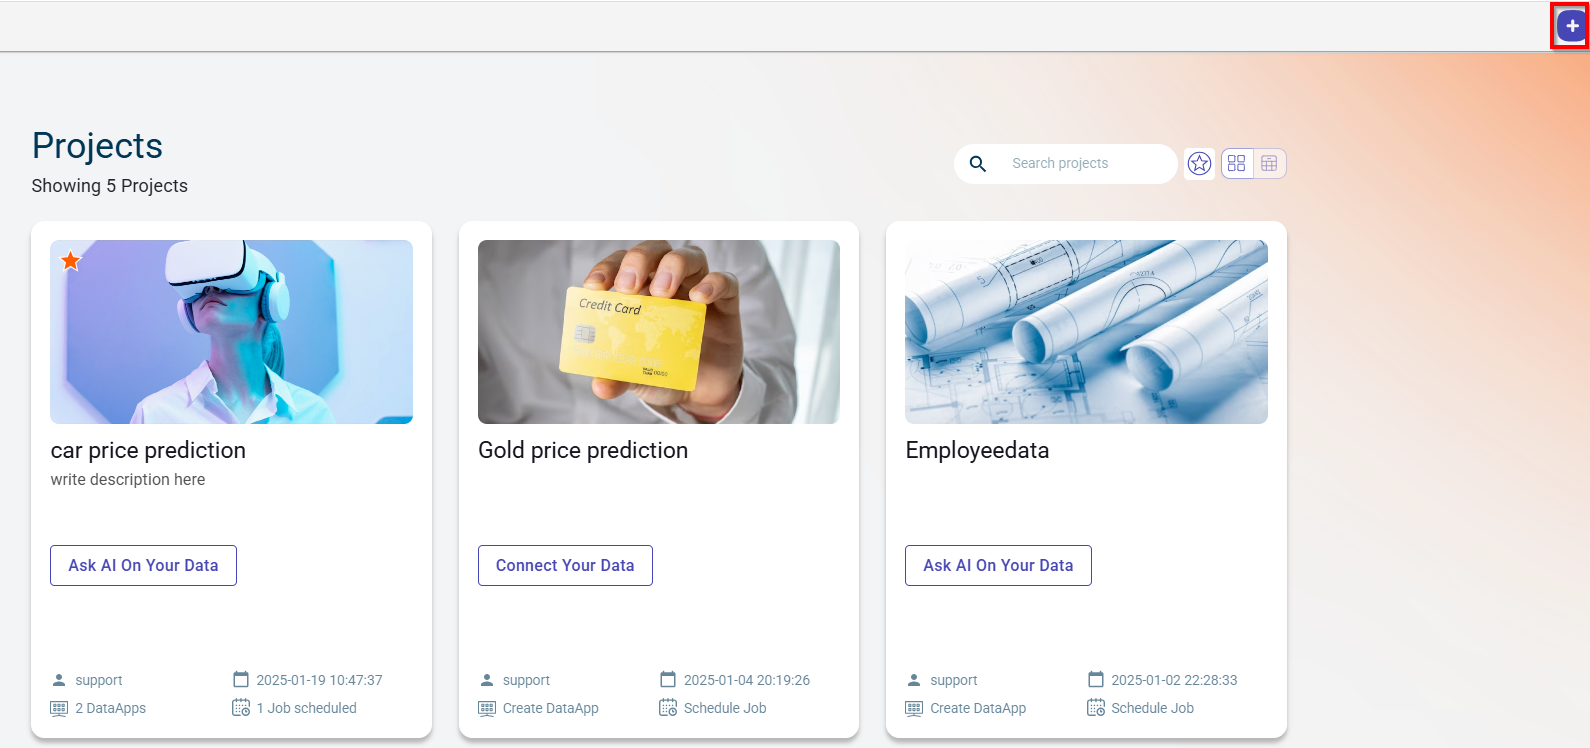
Task: Click Schedule Job calendar icon under Employeedata
Action: [1096, 708]
